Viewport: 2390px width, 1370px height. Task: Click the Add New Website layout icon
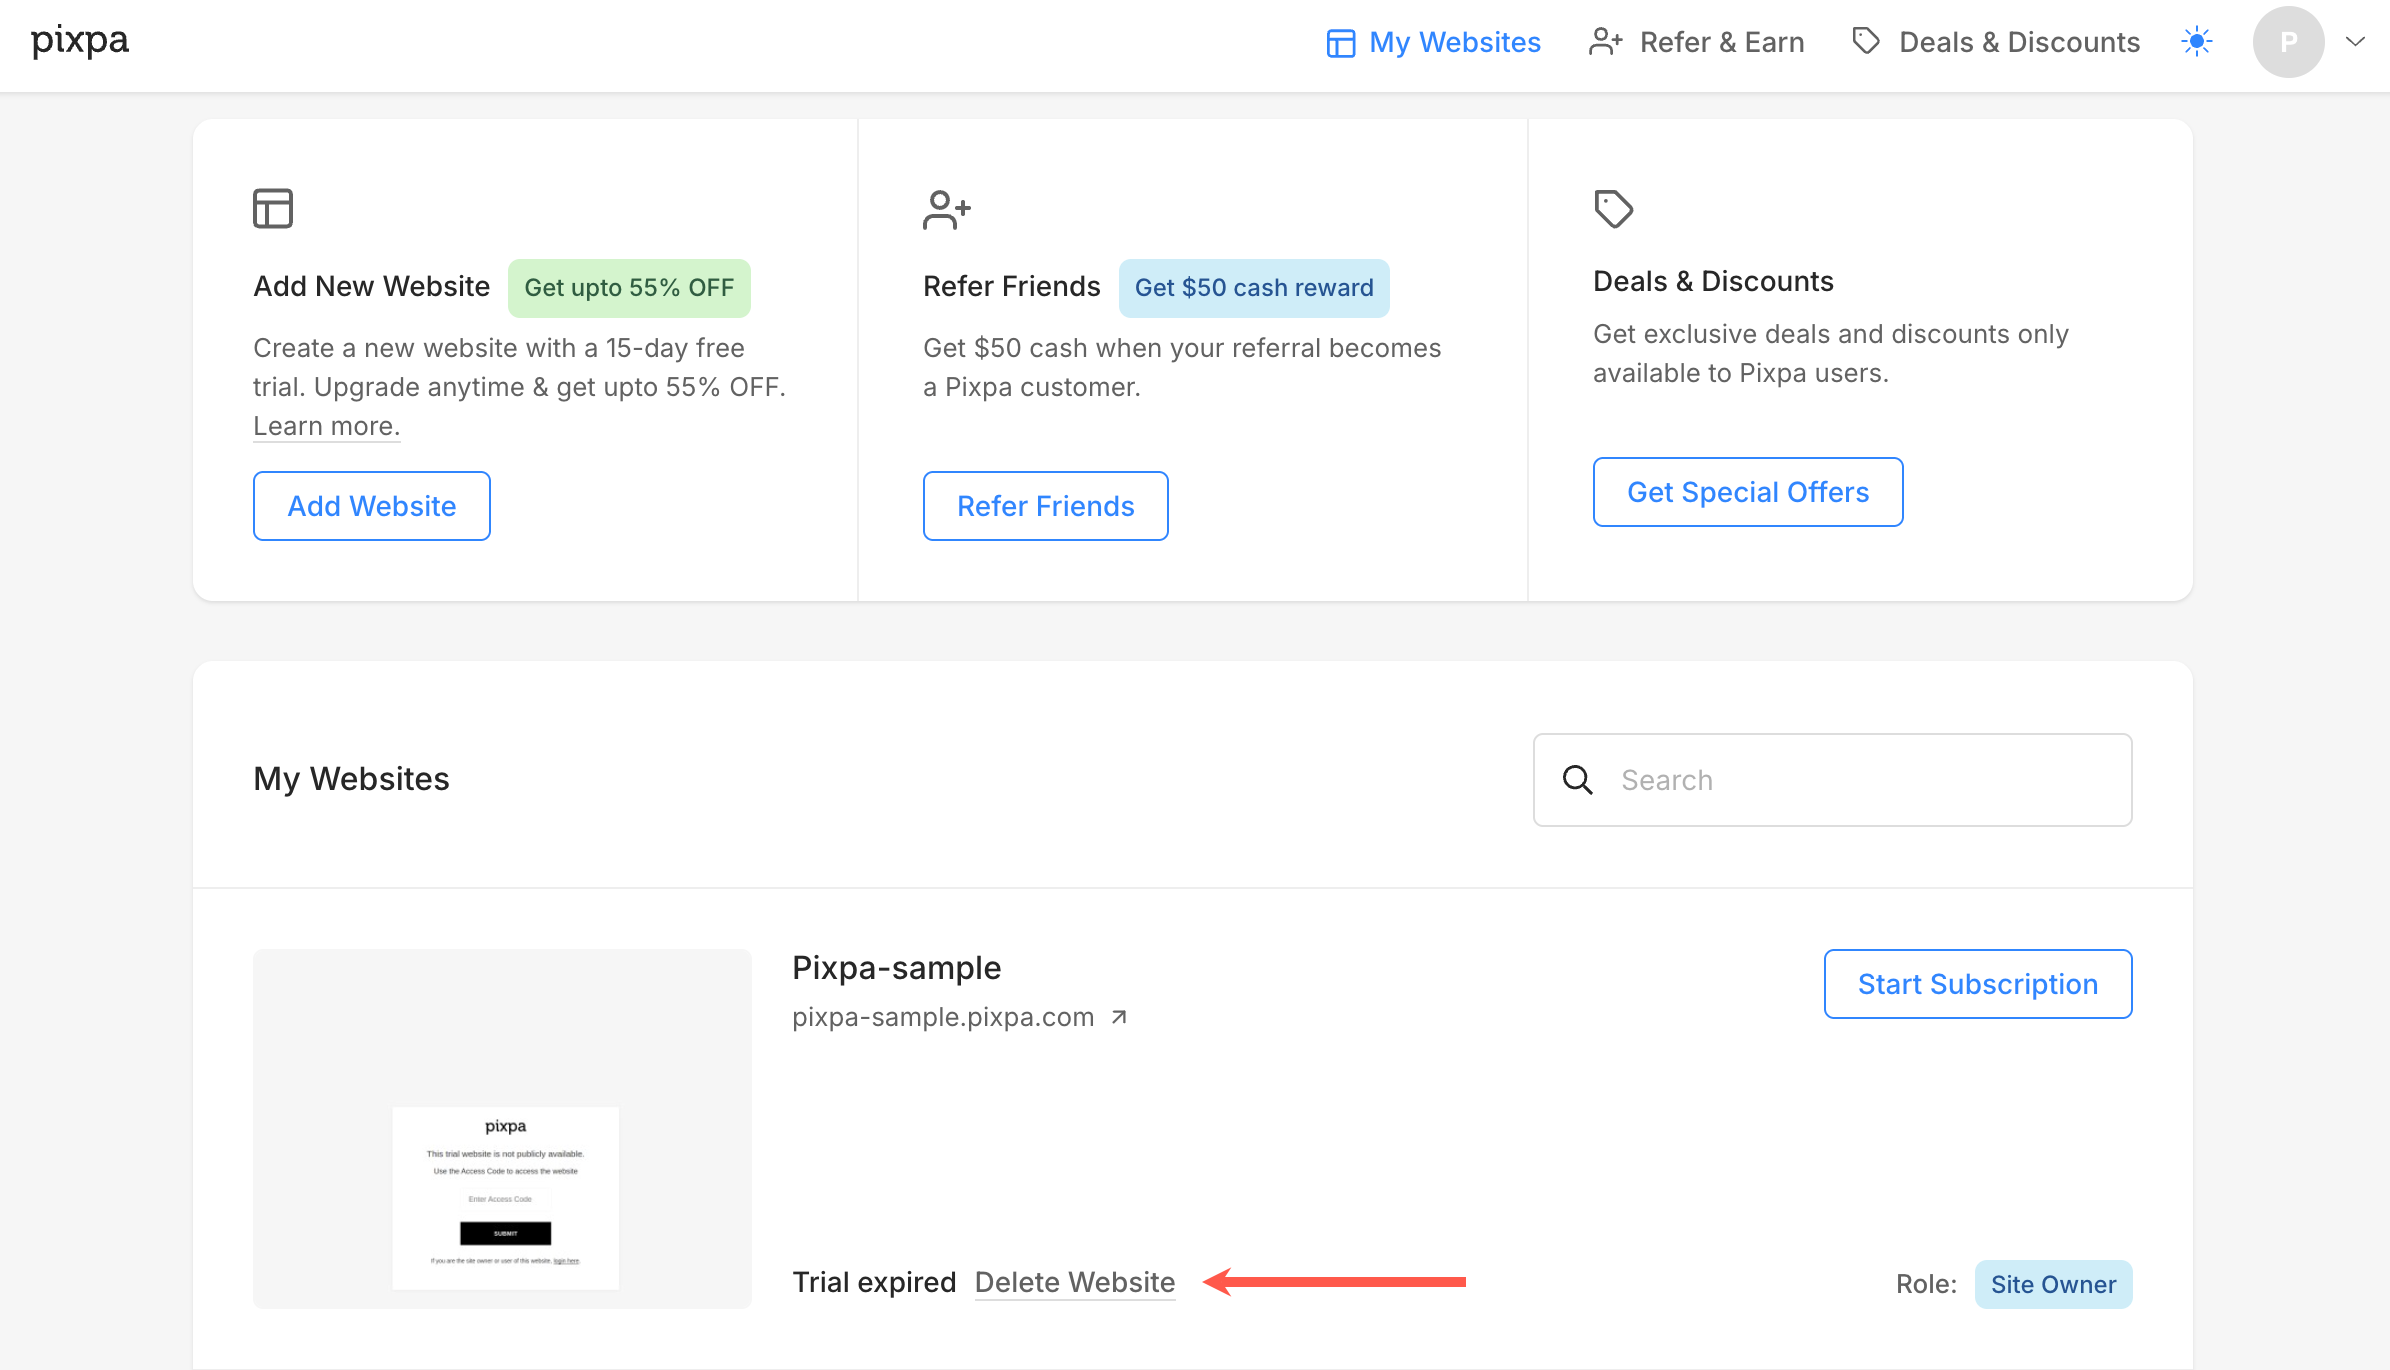pos(273,209)
